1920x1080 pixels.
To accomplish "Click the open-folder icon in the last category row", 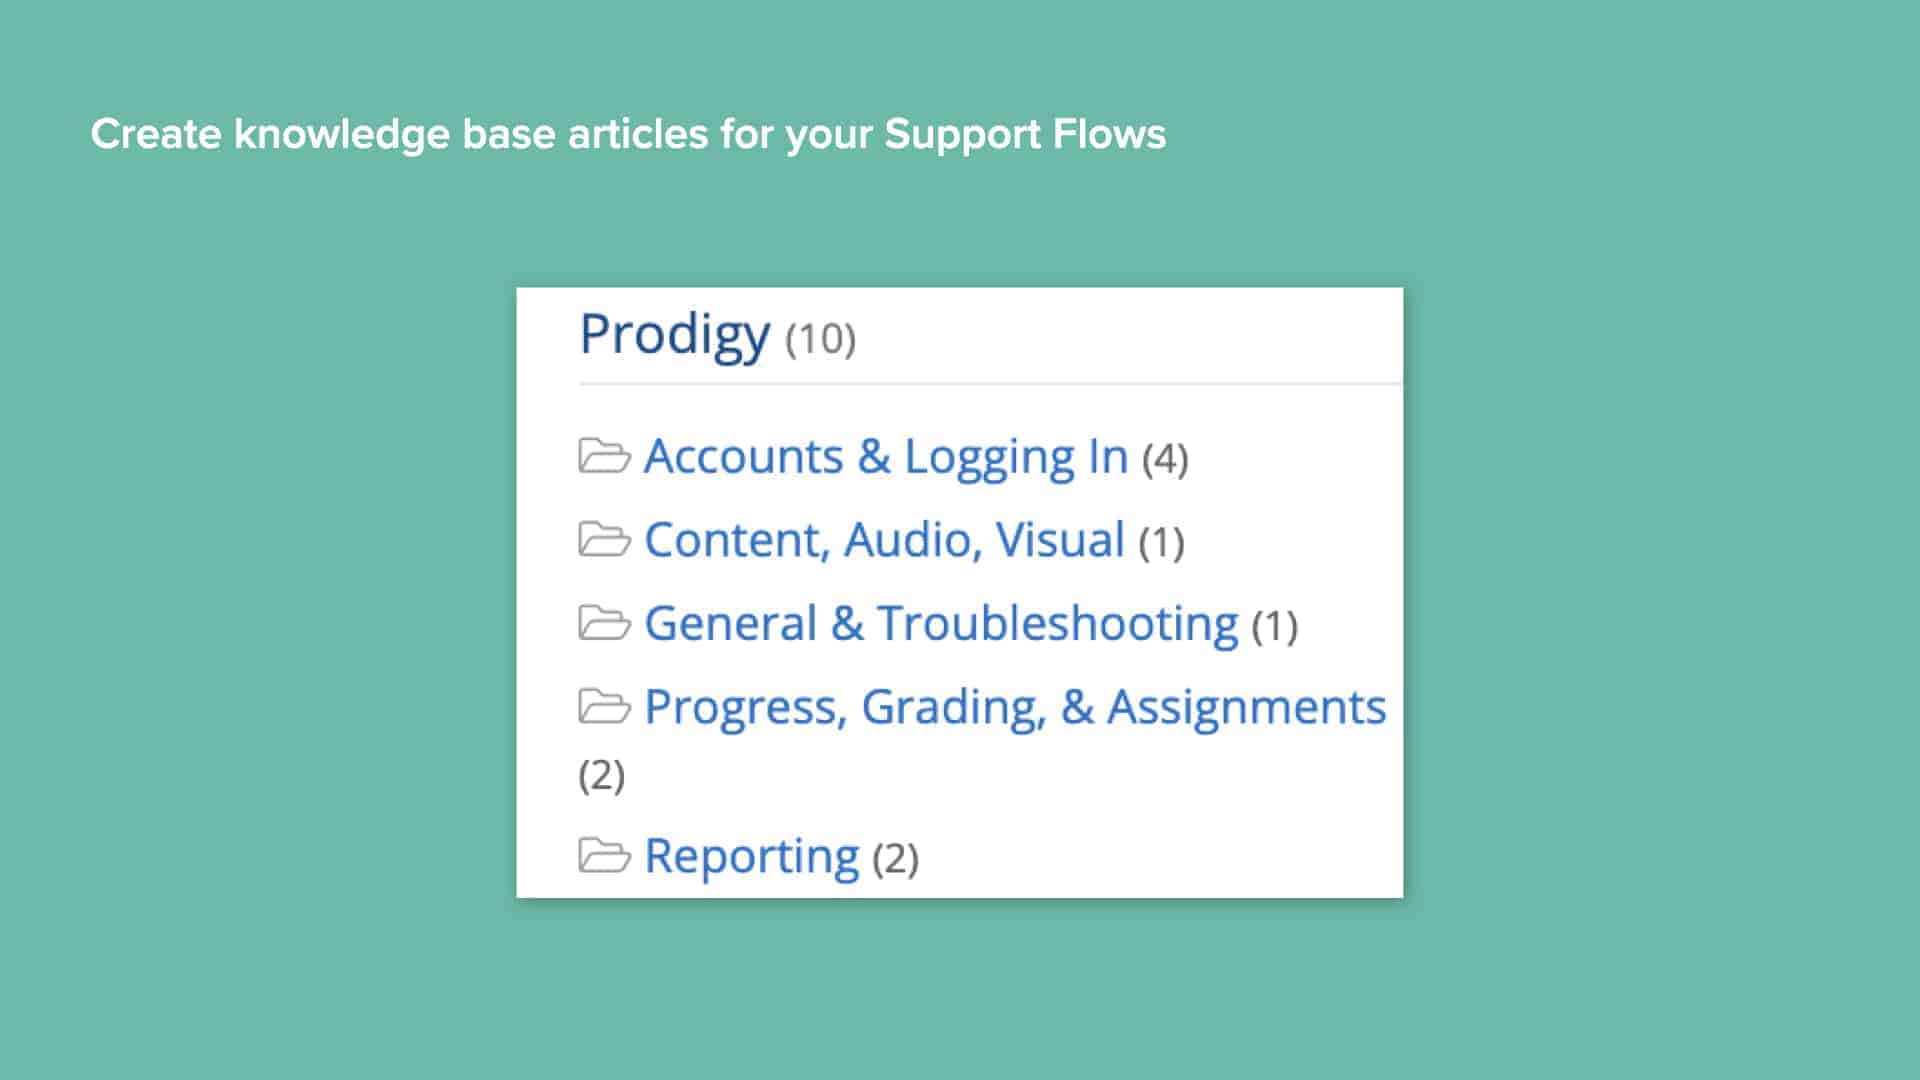I will (604, 855).
